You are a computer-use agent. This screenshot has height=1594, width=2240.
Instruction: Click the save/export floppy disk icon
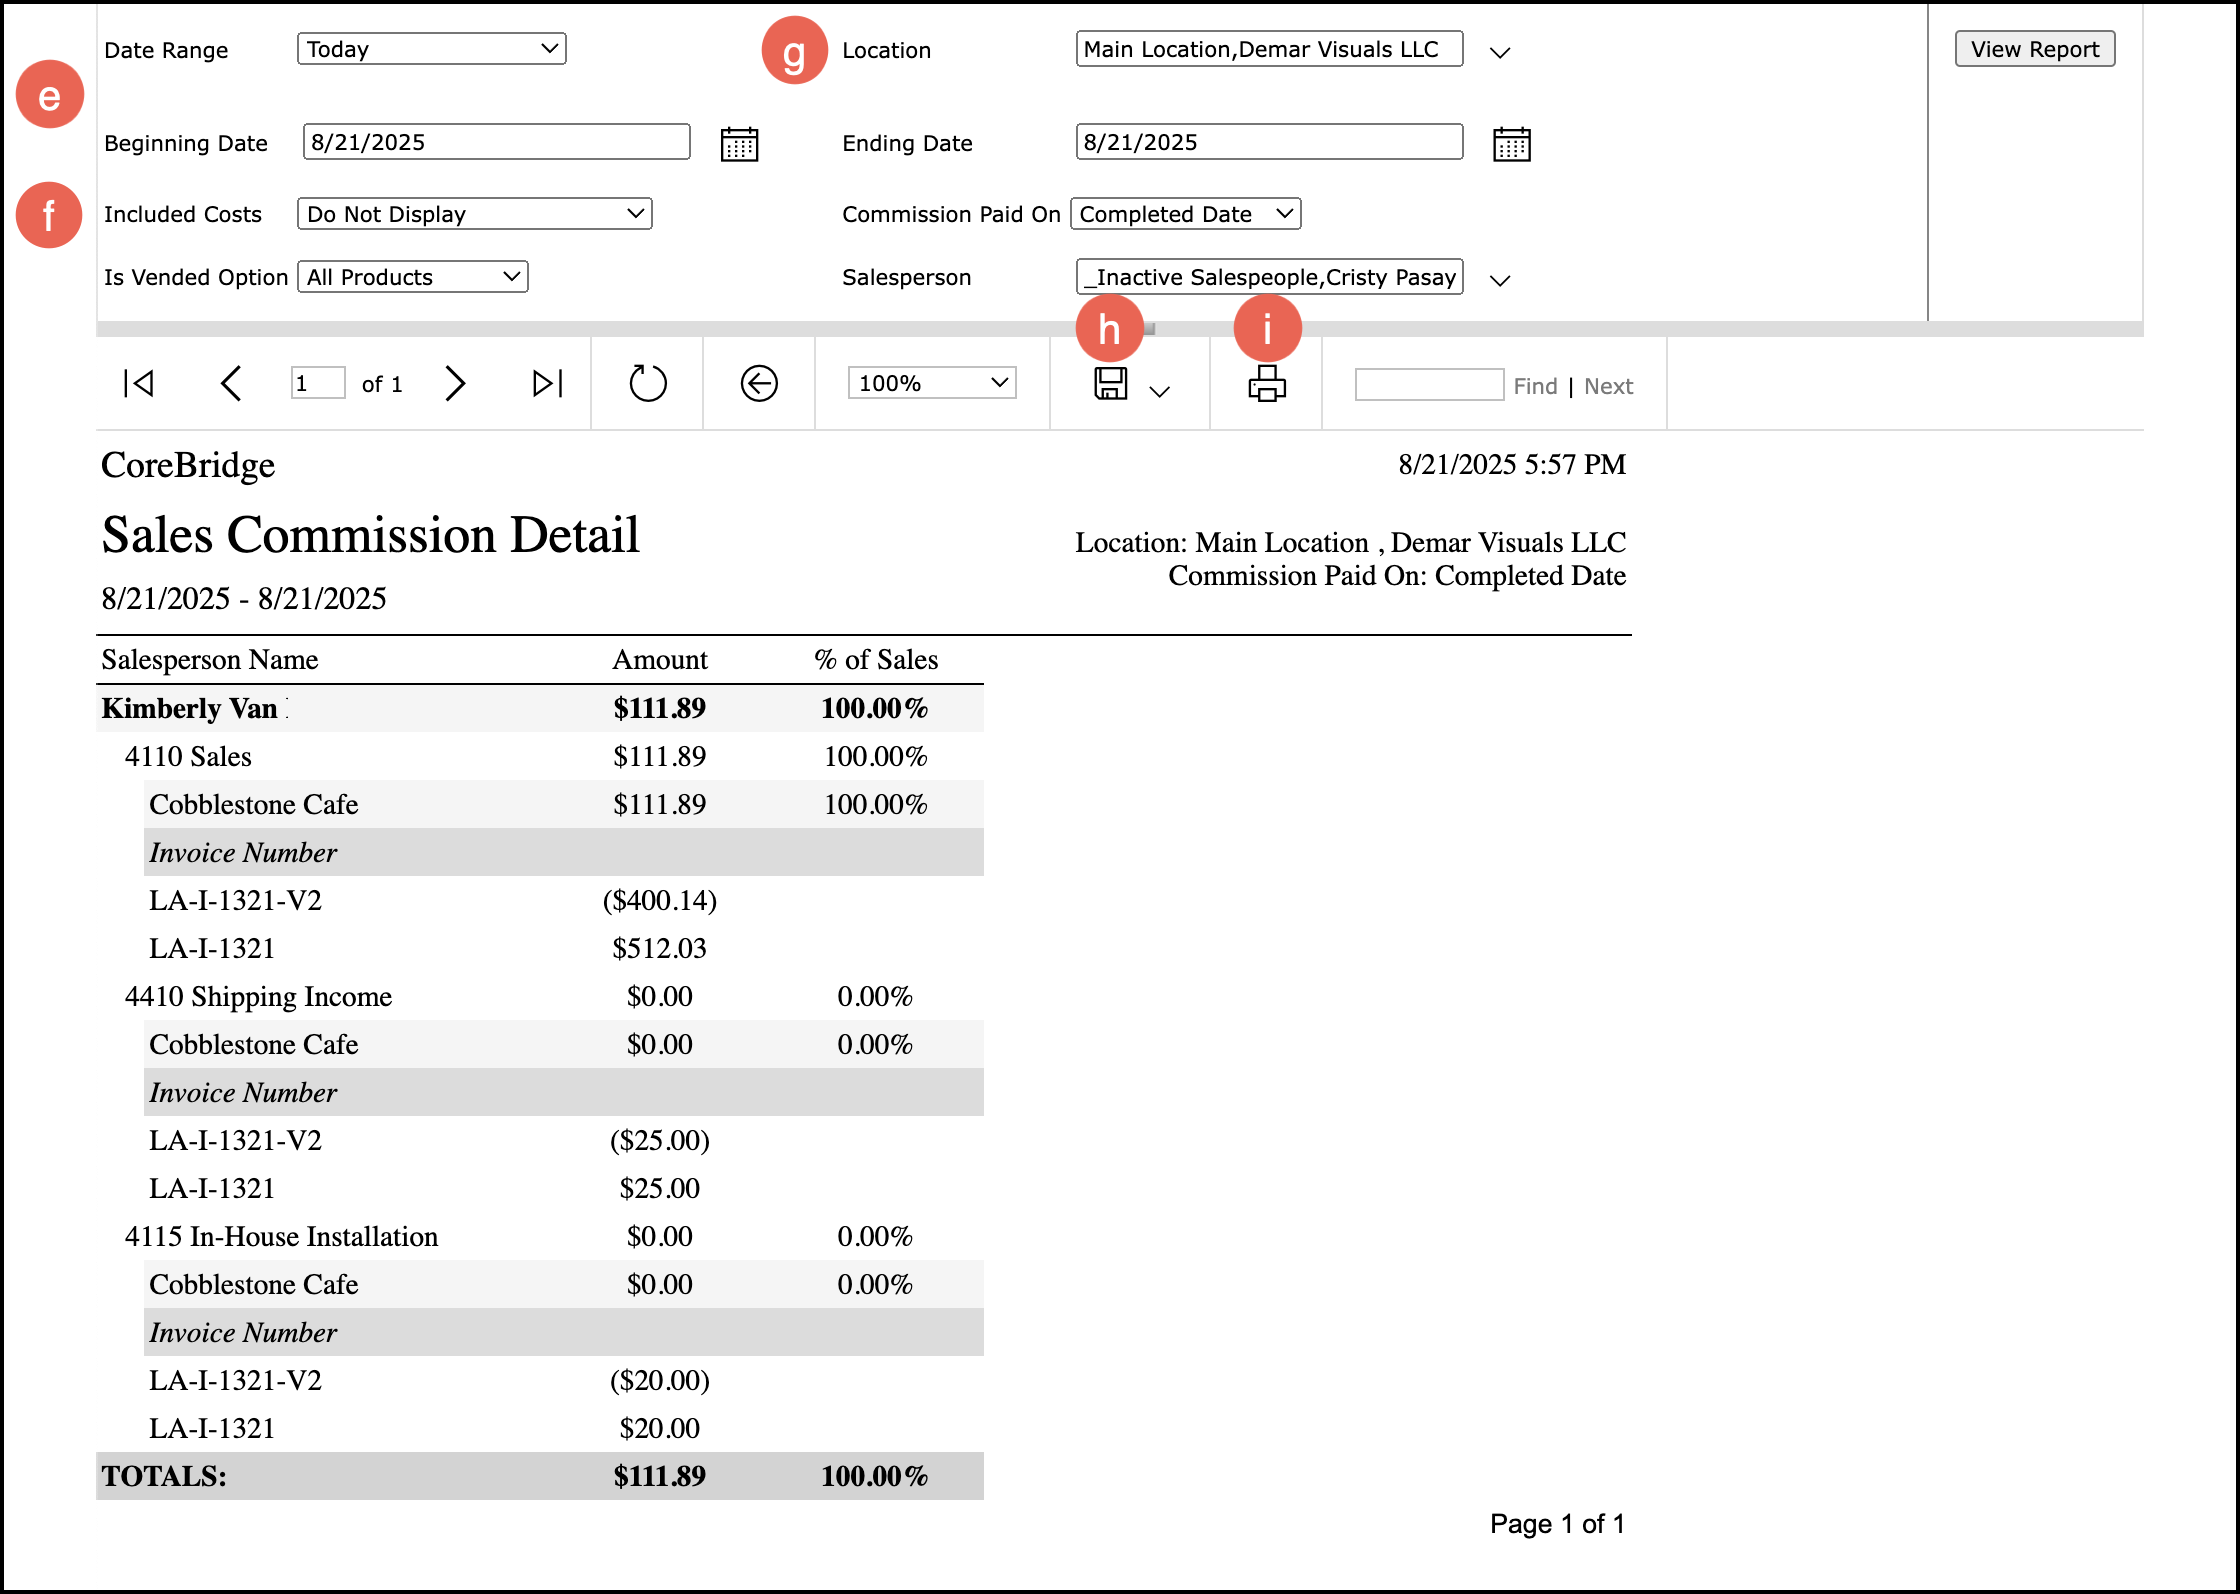pos(1111,384)
